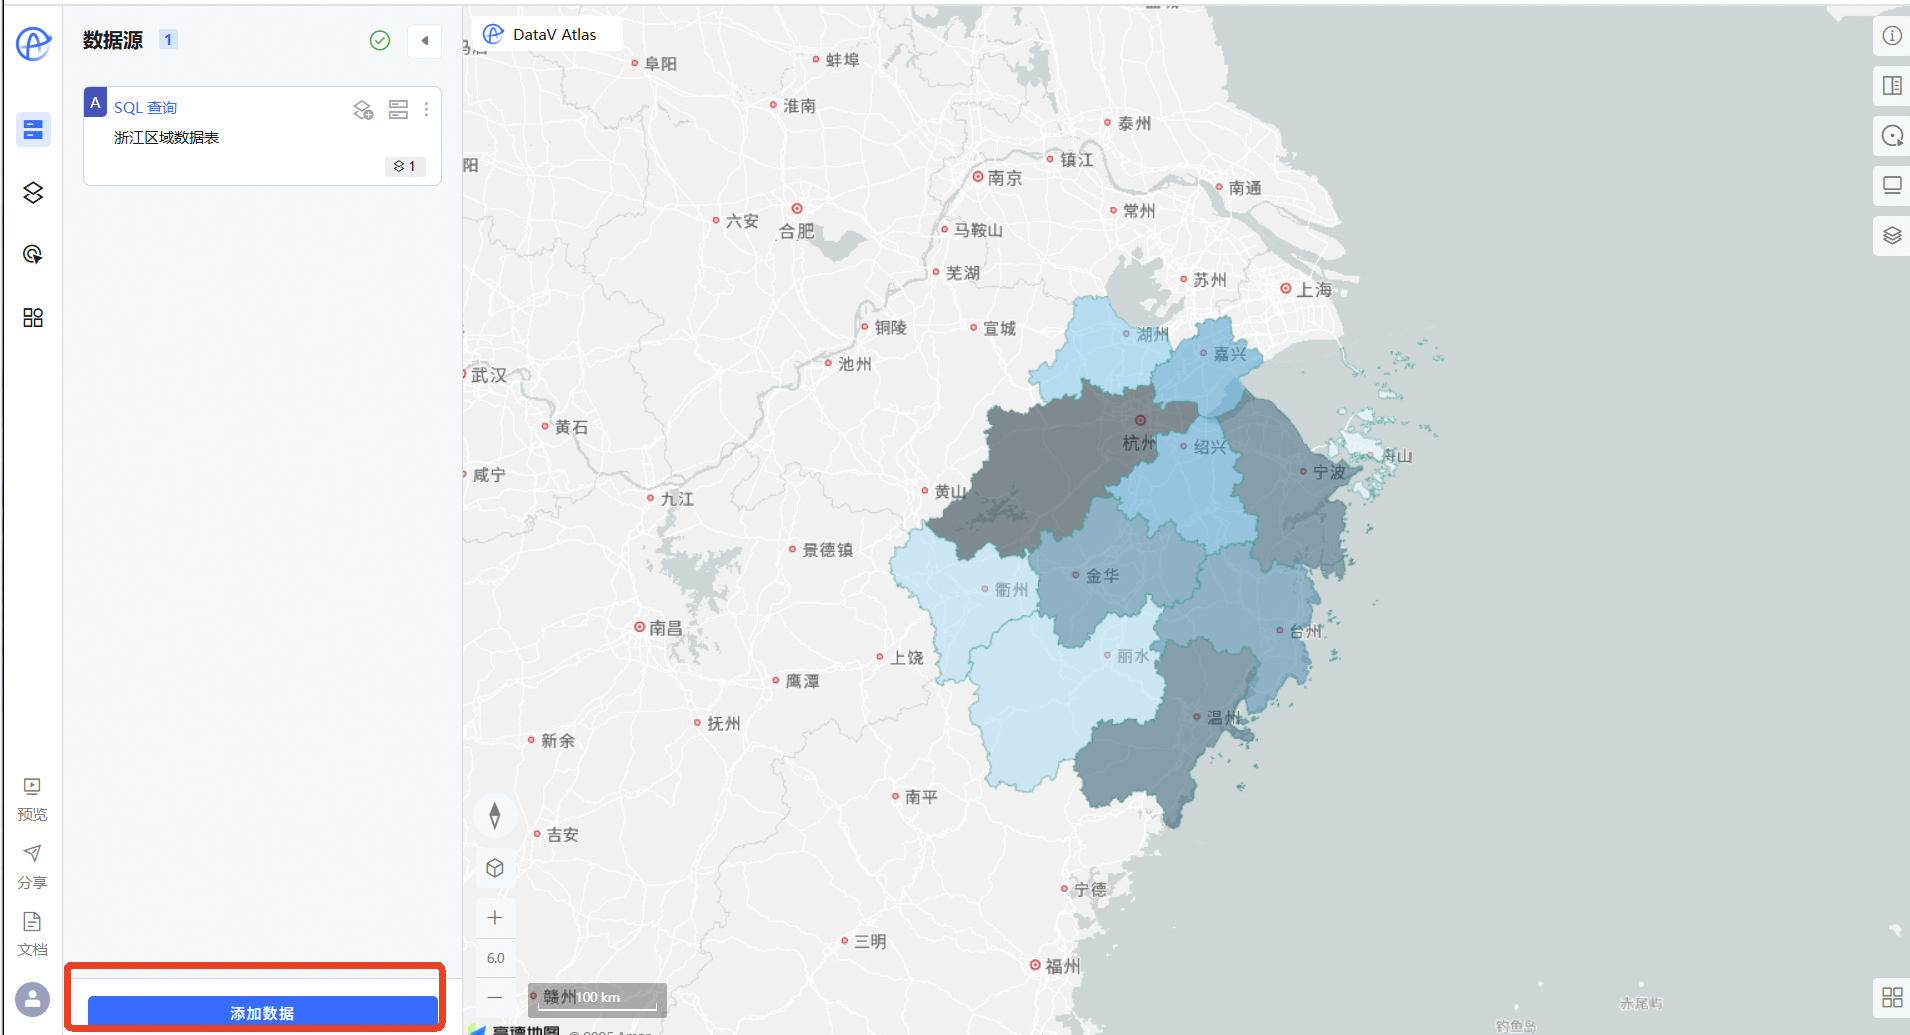This screenshot has height=1035, width=1910.
Task: Collapse the data source panel
Action: click(425, 41)
